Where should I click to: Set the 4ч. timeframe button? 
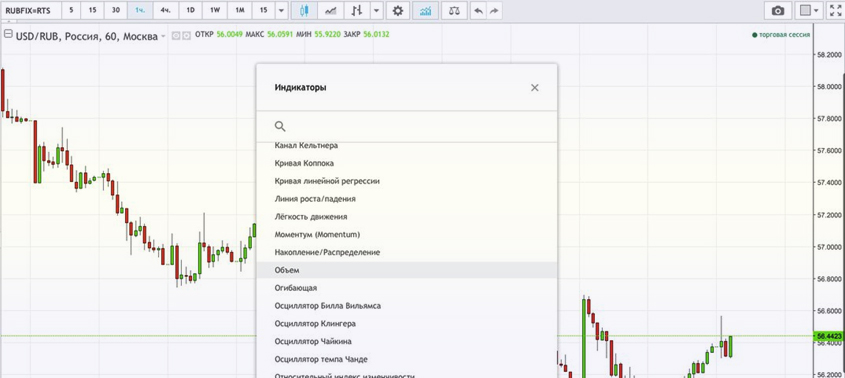165,10
